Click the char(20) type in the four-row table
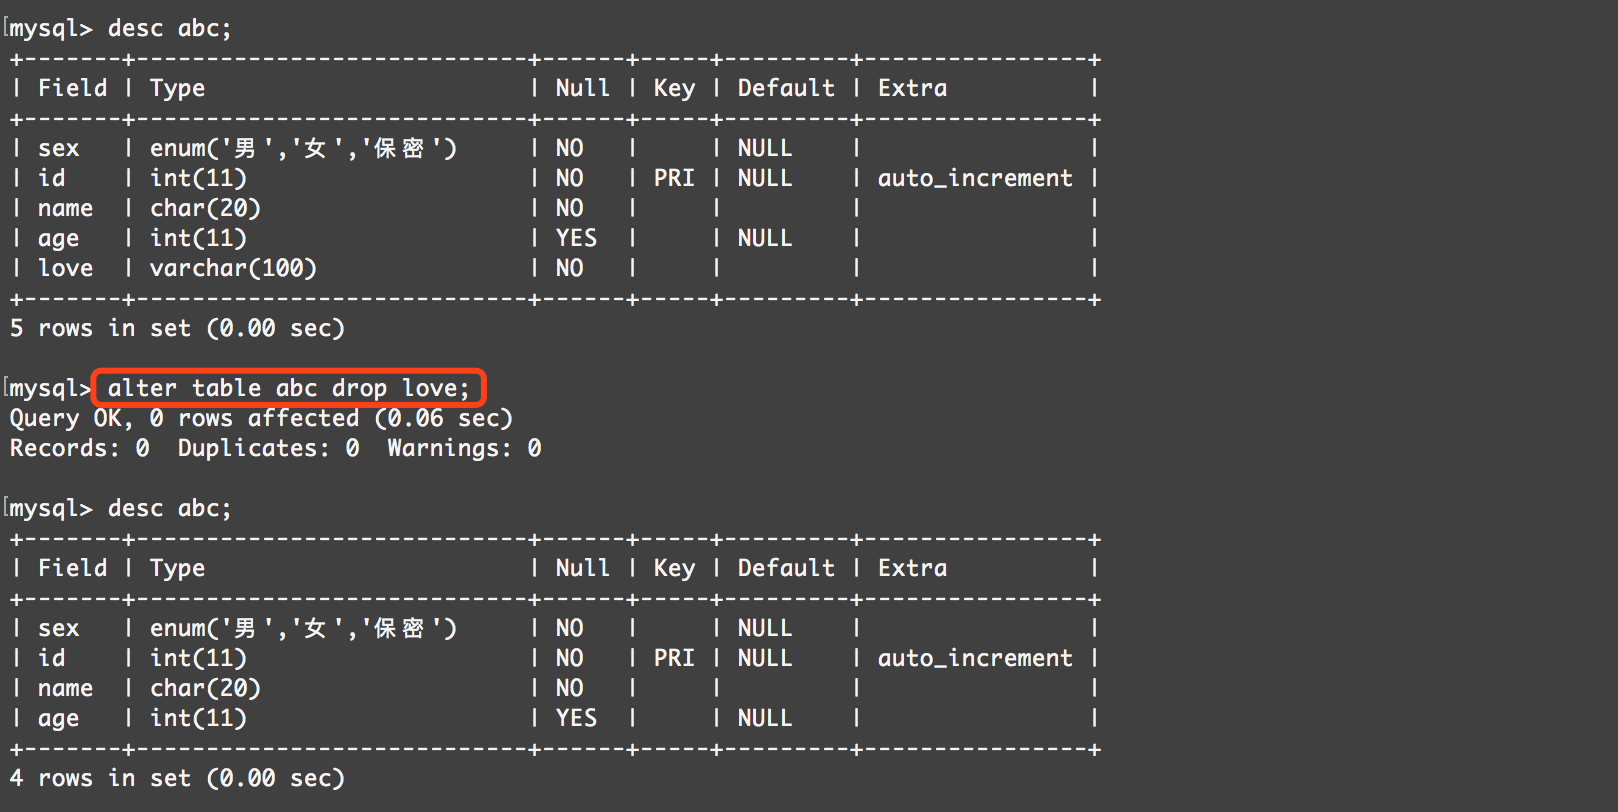The width and height of the screenshot is (1618, 812). click(x=205, y=688)
